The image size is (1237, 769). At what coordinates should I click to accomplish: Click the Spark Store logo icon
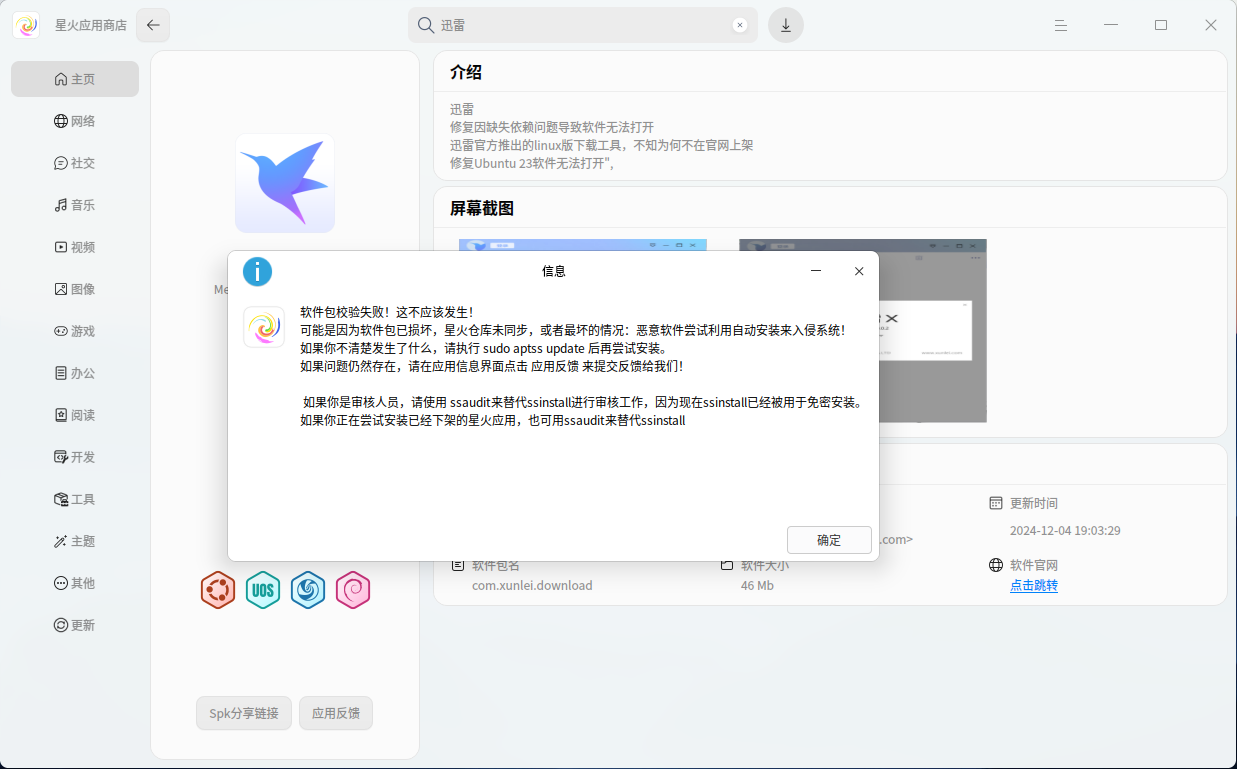pyautogui.click(x=26, y=25)
